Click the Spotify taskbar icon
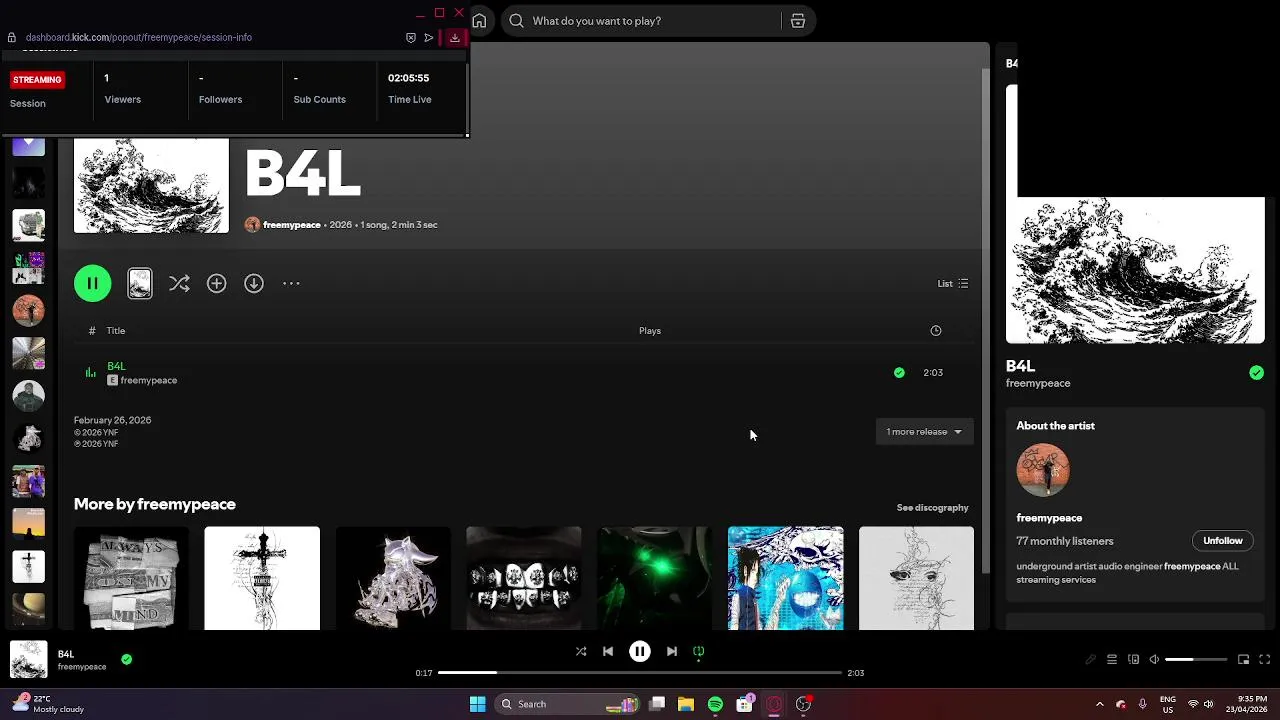1280x720 pixels. (715, 705)
